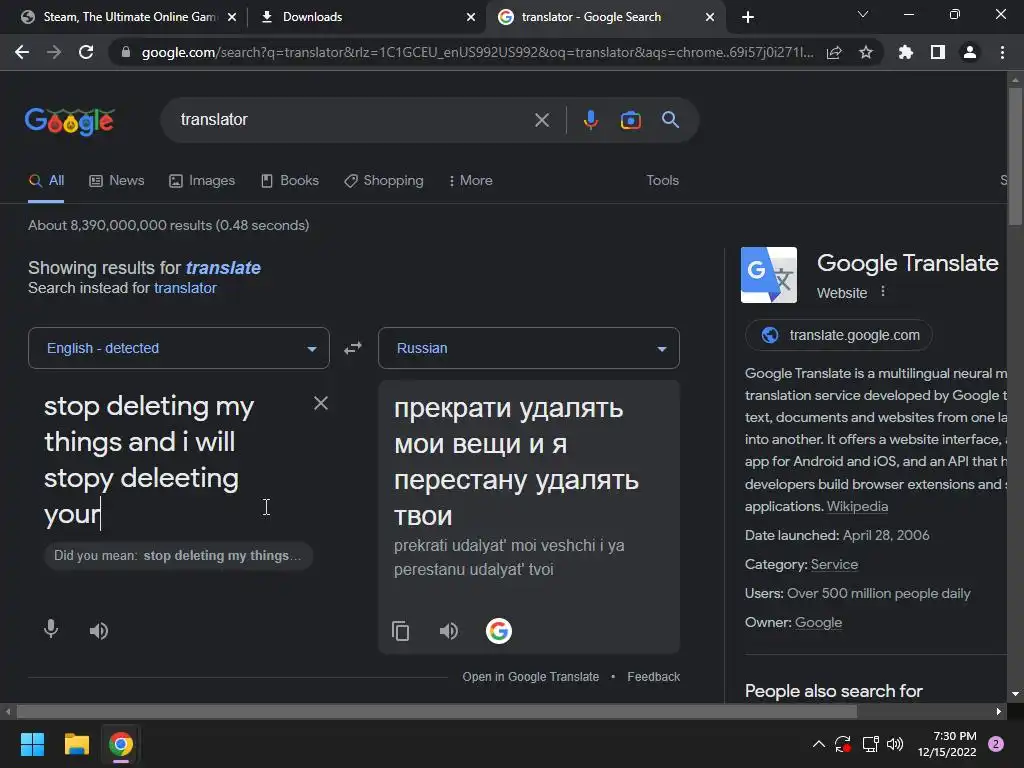This screenshot has width=1024, height=768.
Task: Search instead for translator link
Action: pos(185,288)
